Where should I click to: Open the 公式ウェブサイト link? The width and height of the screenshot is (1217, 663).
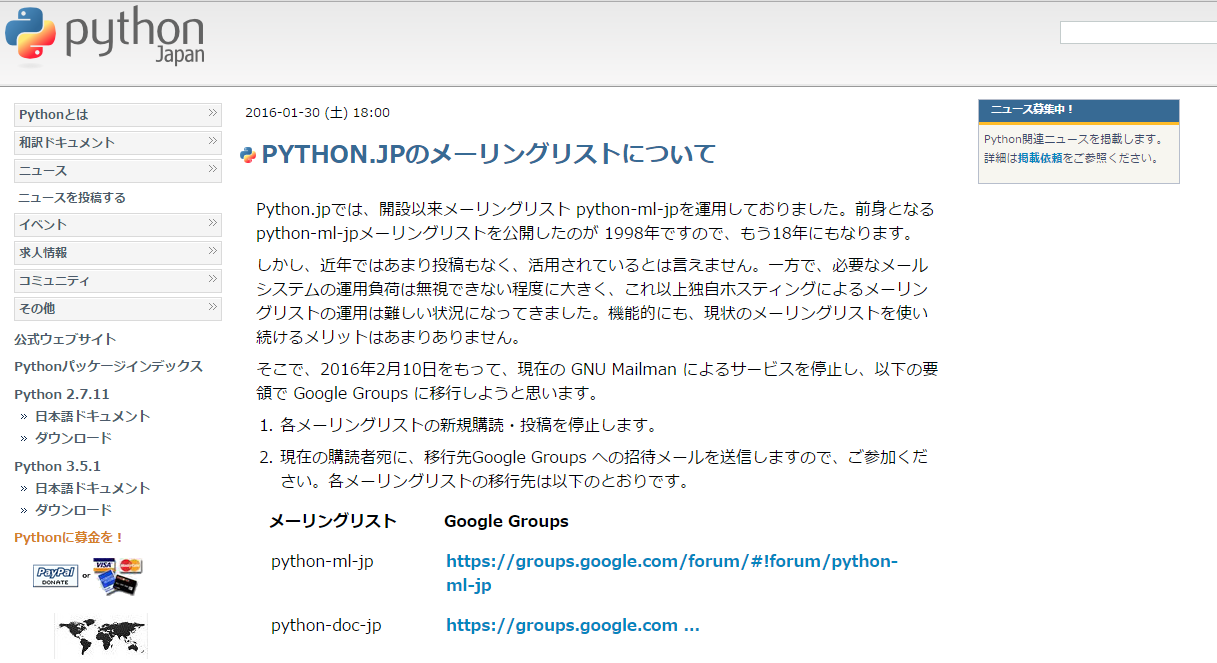tap(65, 339)
